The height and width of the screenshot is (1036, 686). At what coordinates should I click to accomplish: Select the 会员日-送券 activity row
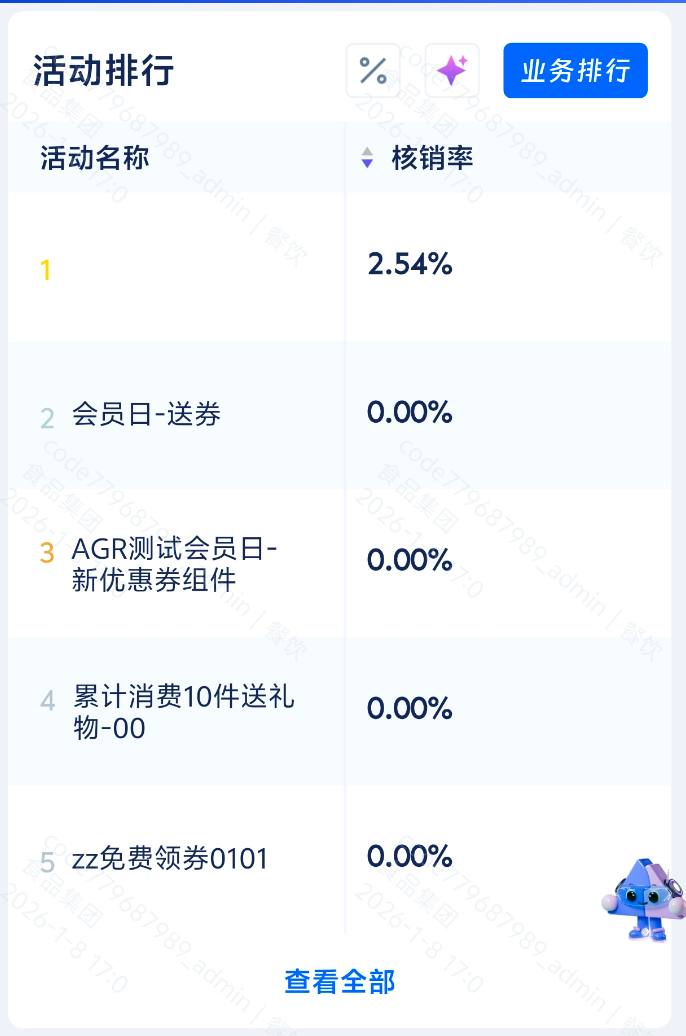pyautogui.click(x=146, y=415)
